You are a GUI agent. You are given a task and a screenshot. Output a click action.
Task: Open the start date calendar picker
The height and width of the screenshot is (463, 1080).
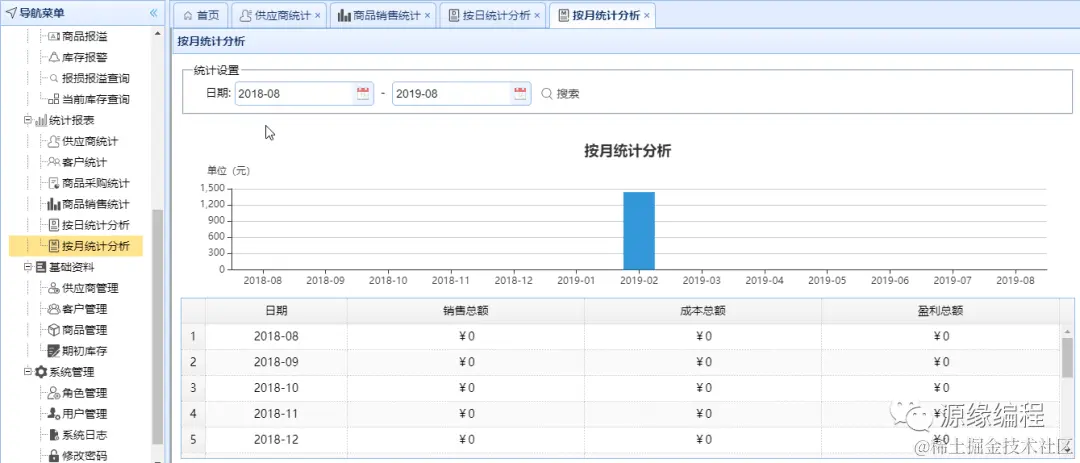(363, 94)
